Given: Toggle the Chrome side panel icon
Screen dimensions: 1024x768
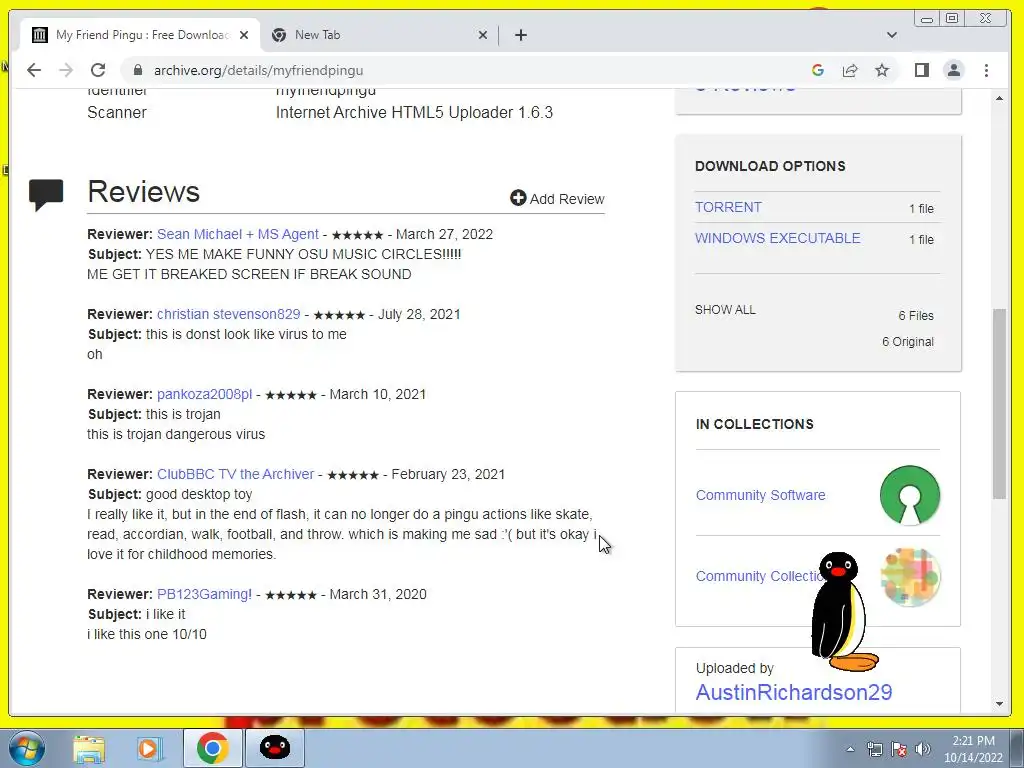Looking at the screenshot, I should coord(921,70).
